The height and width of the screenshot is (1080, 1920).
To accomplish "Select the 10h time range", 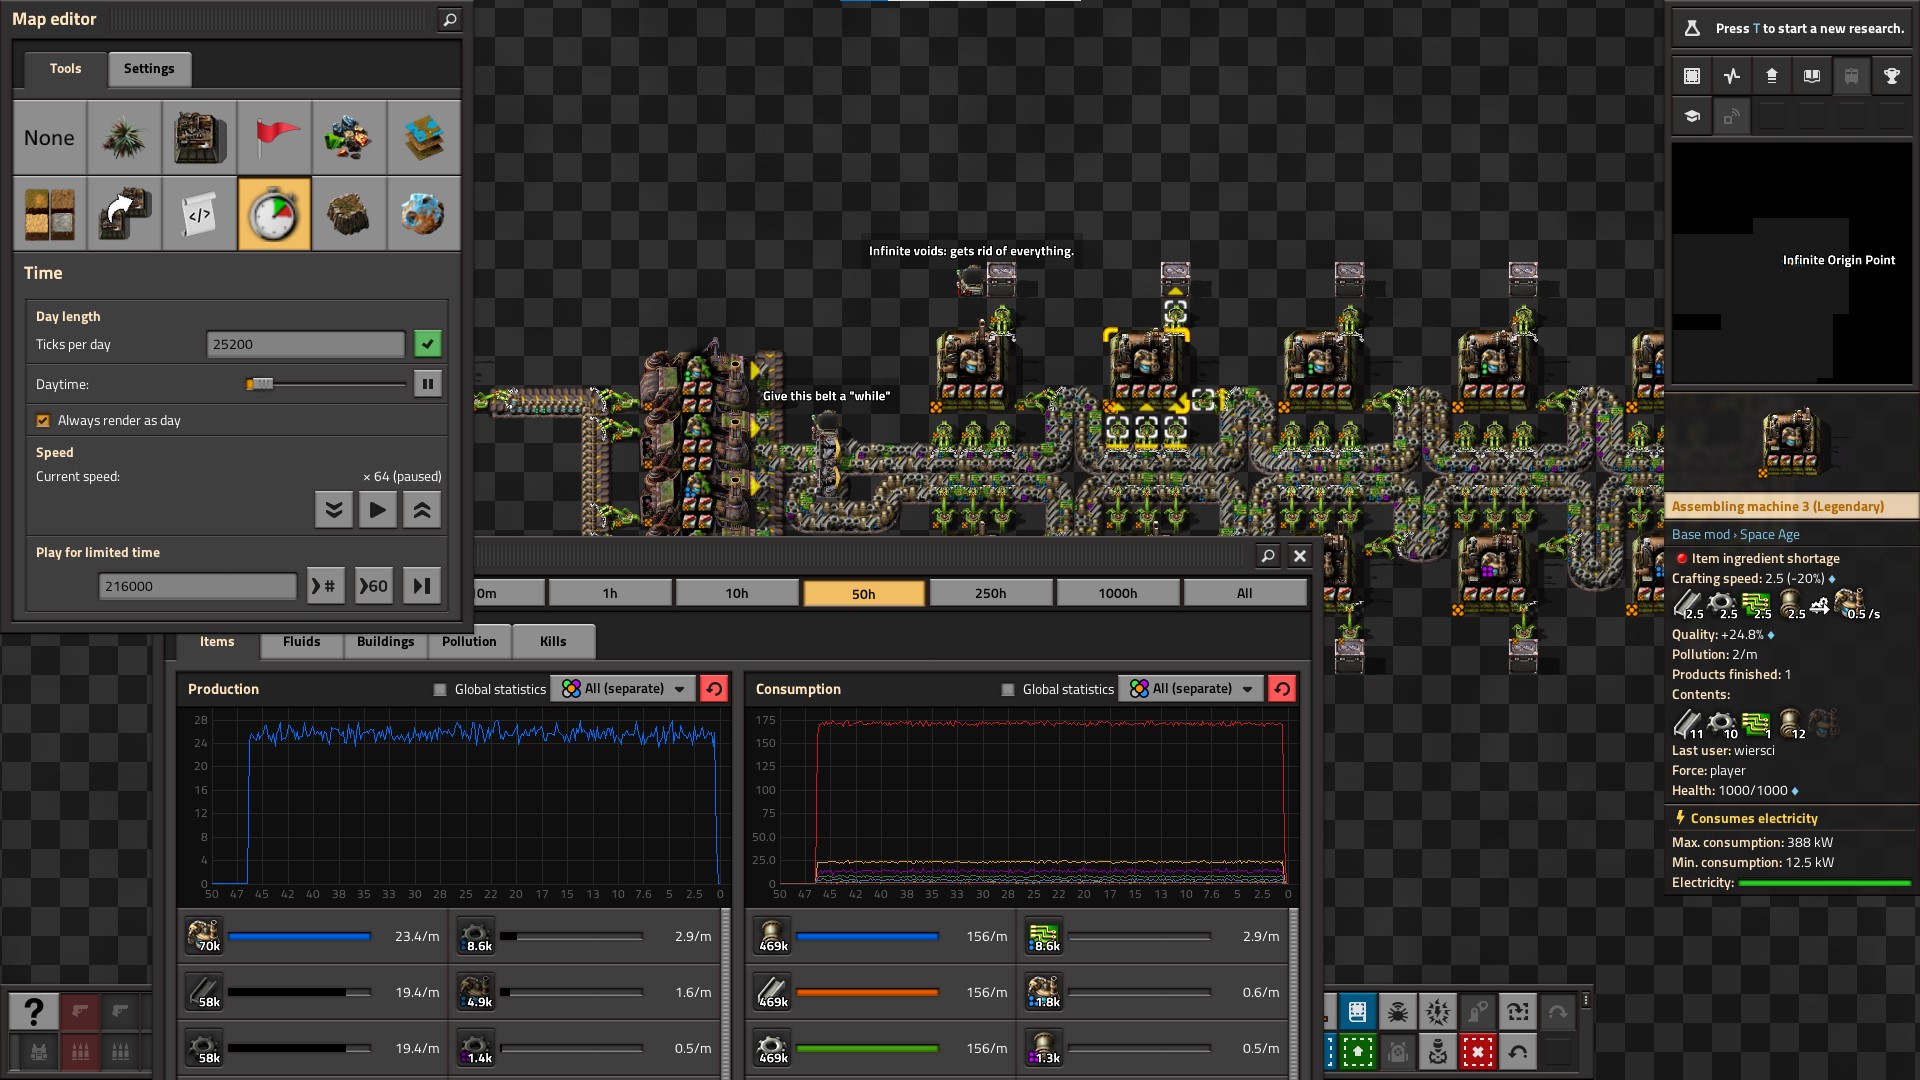I will pos(737,593).
